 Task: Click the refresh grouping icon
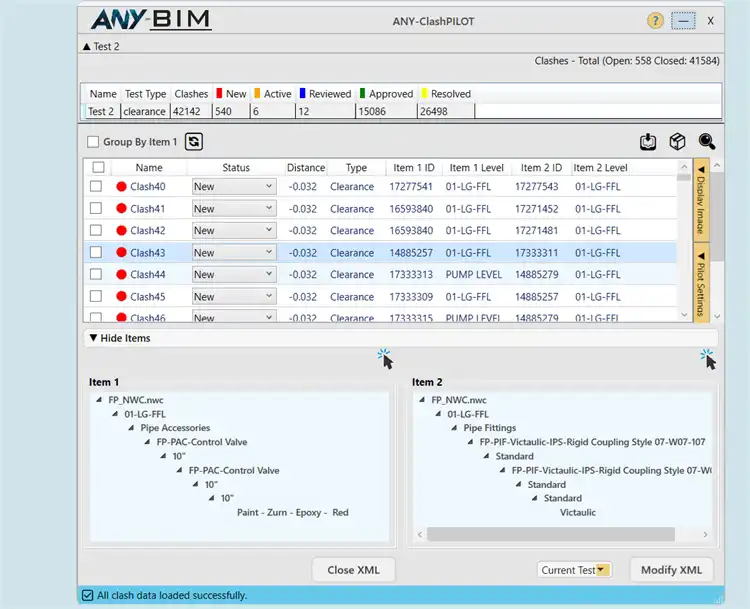(x=194, y=142)
